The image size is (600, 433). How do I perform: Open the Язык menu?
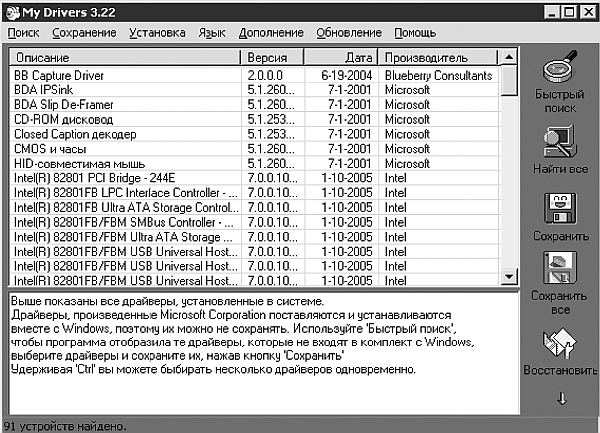(x=212, y=33)
